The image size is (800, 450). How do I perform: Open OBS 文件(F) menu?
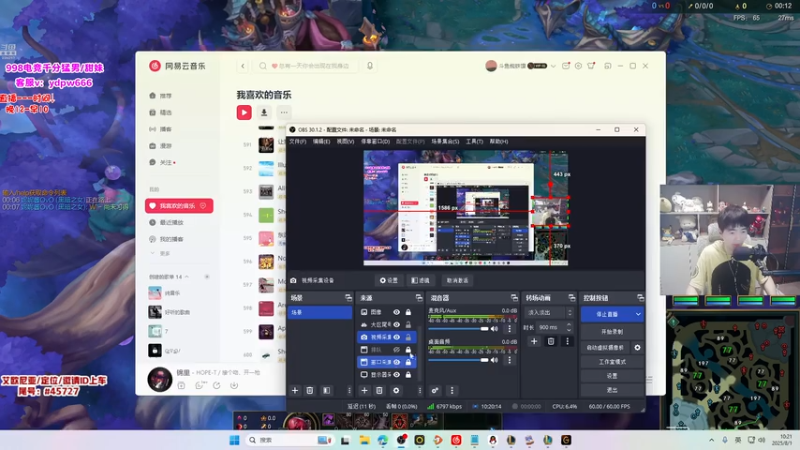(298, 141)
